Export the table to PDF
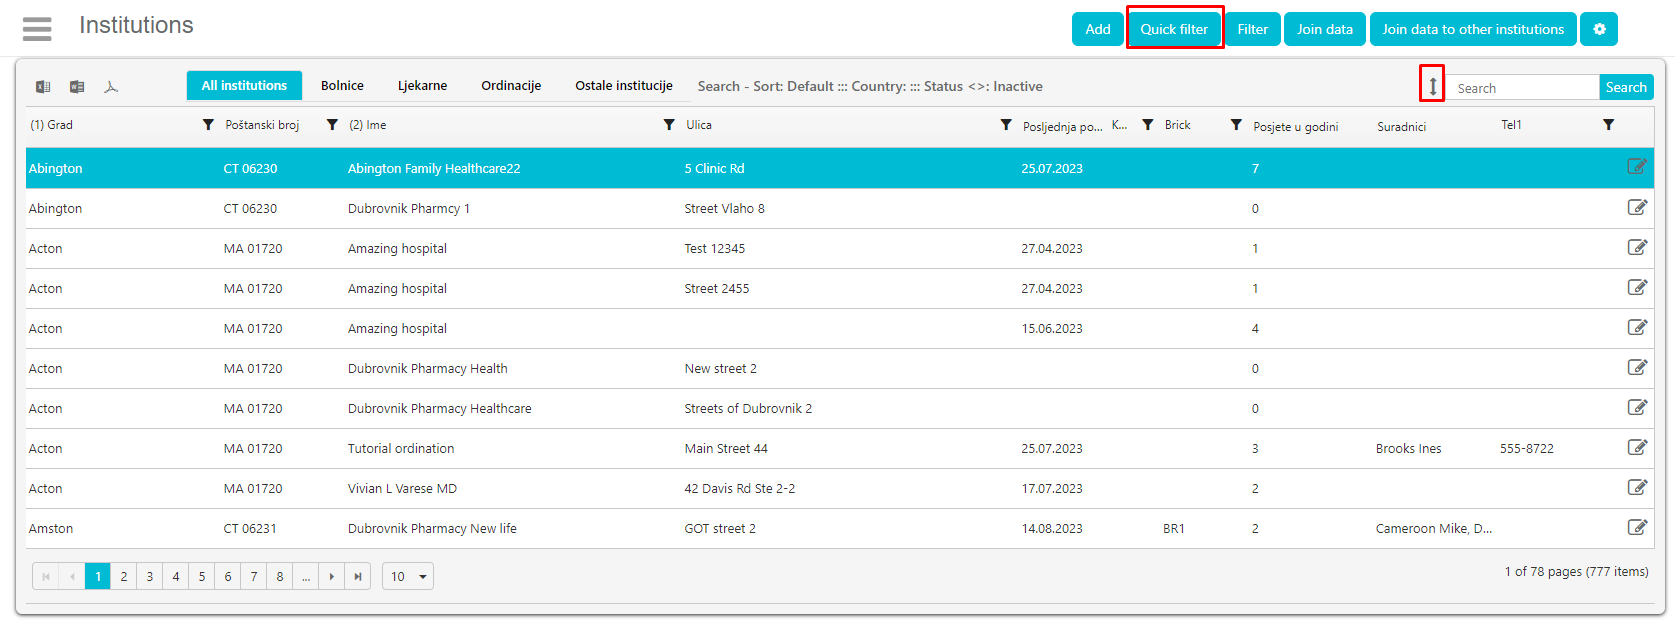 [111, 87]
